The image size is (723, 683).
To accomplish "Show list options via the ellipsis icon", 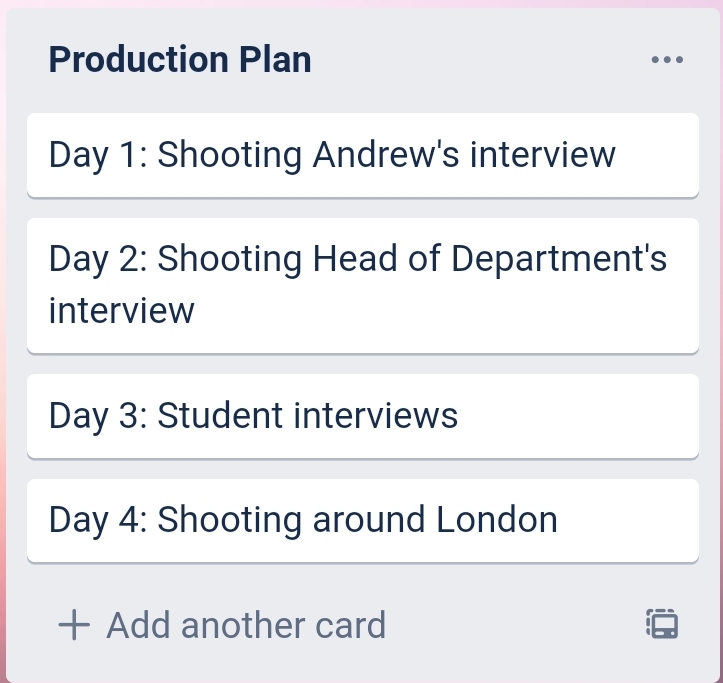I will coord(667,60).
